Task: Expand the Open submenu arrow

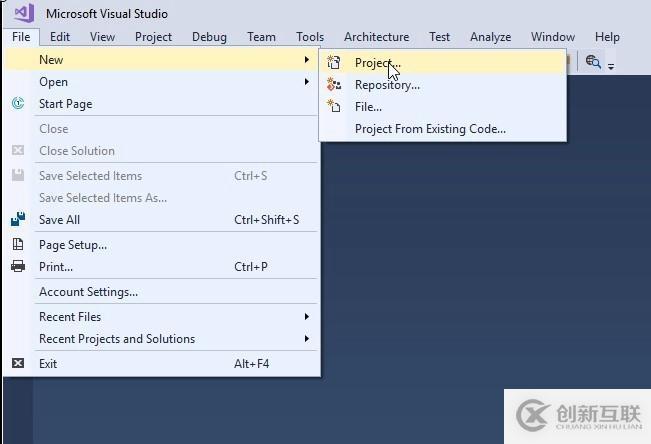Action: [x=307, y=82]
